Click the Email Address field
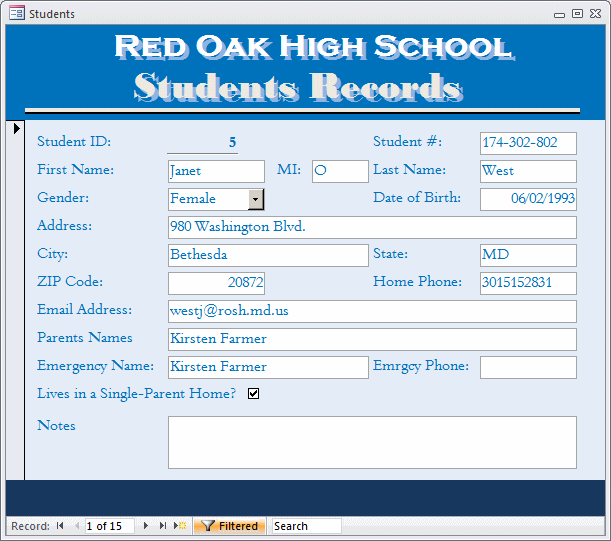Image resolution: width=611 pixels, height=541 pixels. point(372,311)
